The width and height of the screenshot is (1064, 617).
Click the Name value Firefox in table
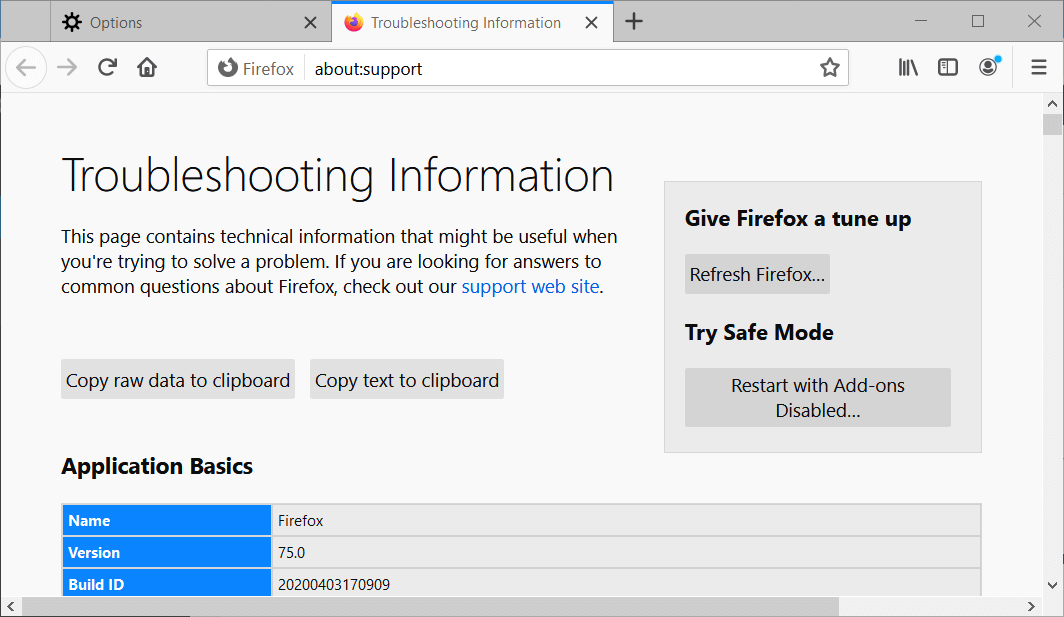300,521
